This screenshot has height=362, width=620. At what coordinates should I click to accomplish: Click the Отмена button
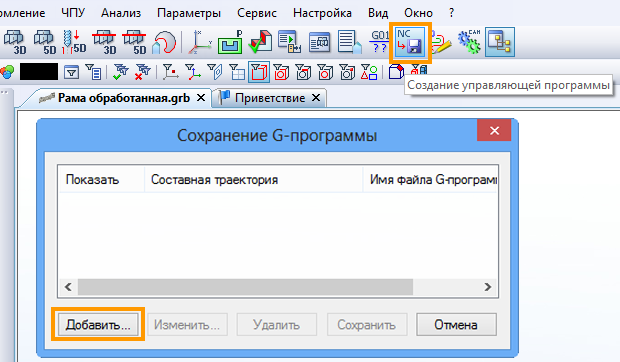pos(456,325)
